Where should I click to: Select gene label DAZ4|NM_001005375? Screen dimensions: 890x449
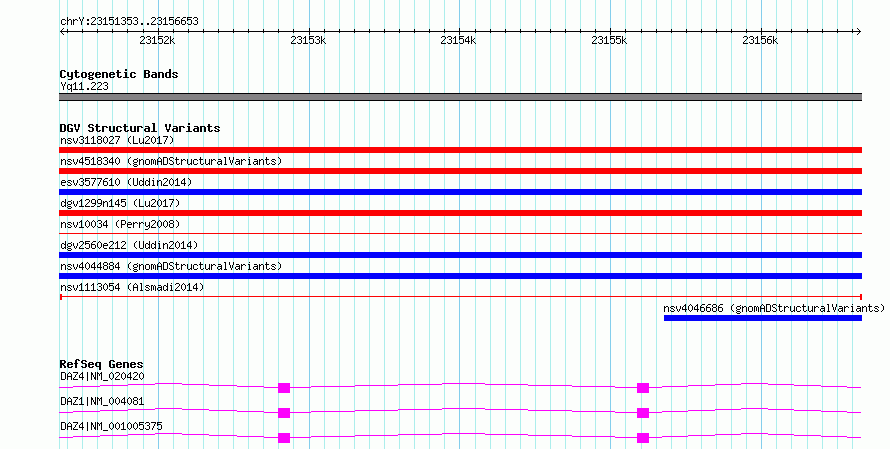point(111,426)
